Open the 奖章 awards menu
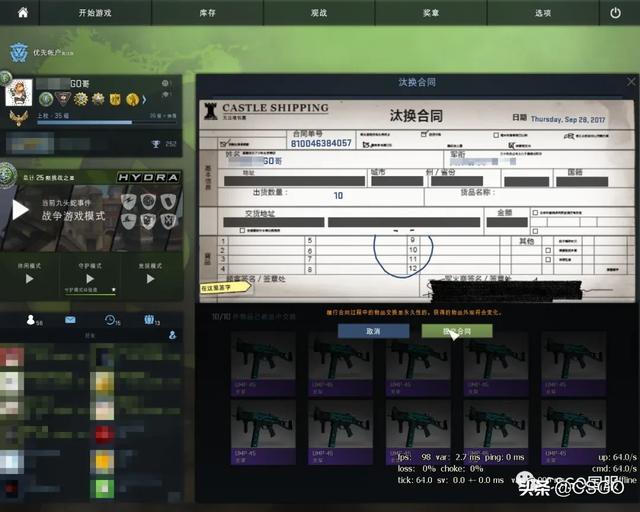The width and height of the screenshot is (640, 512). pos(431,13)
